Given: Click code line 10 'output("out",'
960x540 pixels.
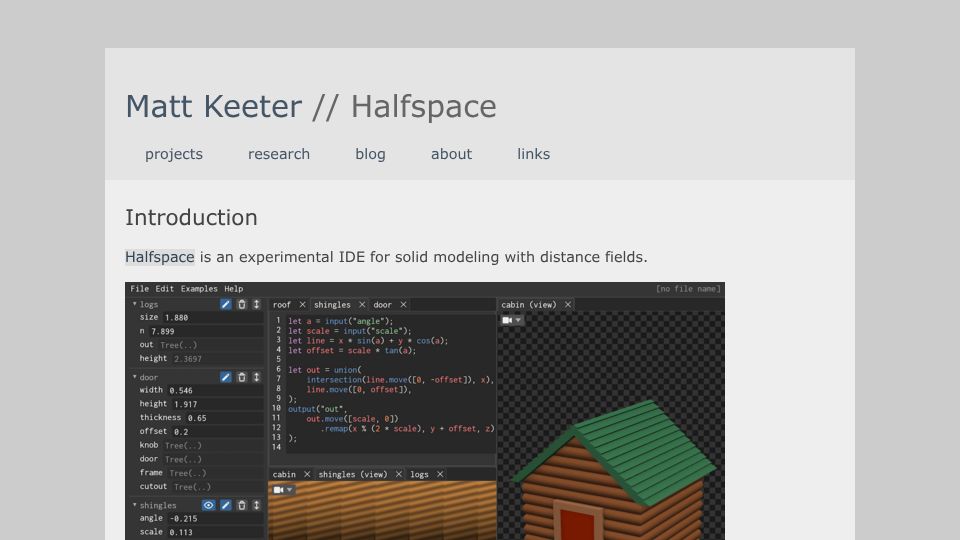Looking at the screenshot, I should click(x=317, y=409).
